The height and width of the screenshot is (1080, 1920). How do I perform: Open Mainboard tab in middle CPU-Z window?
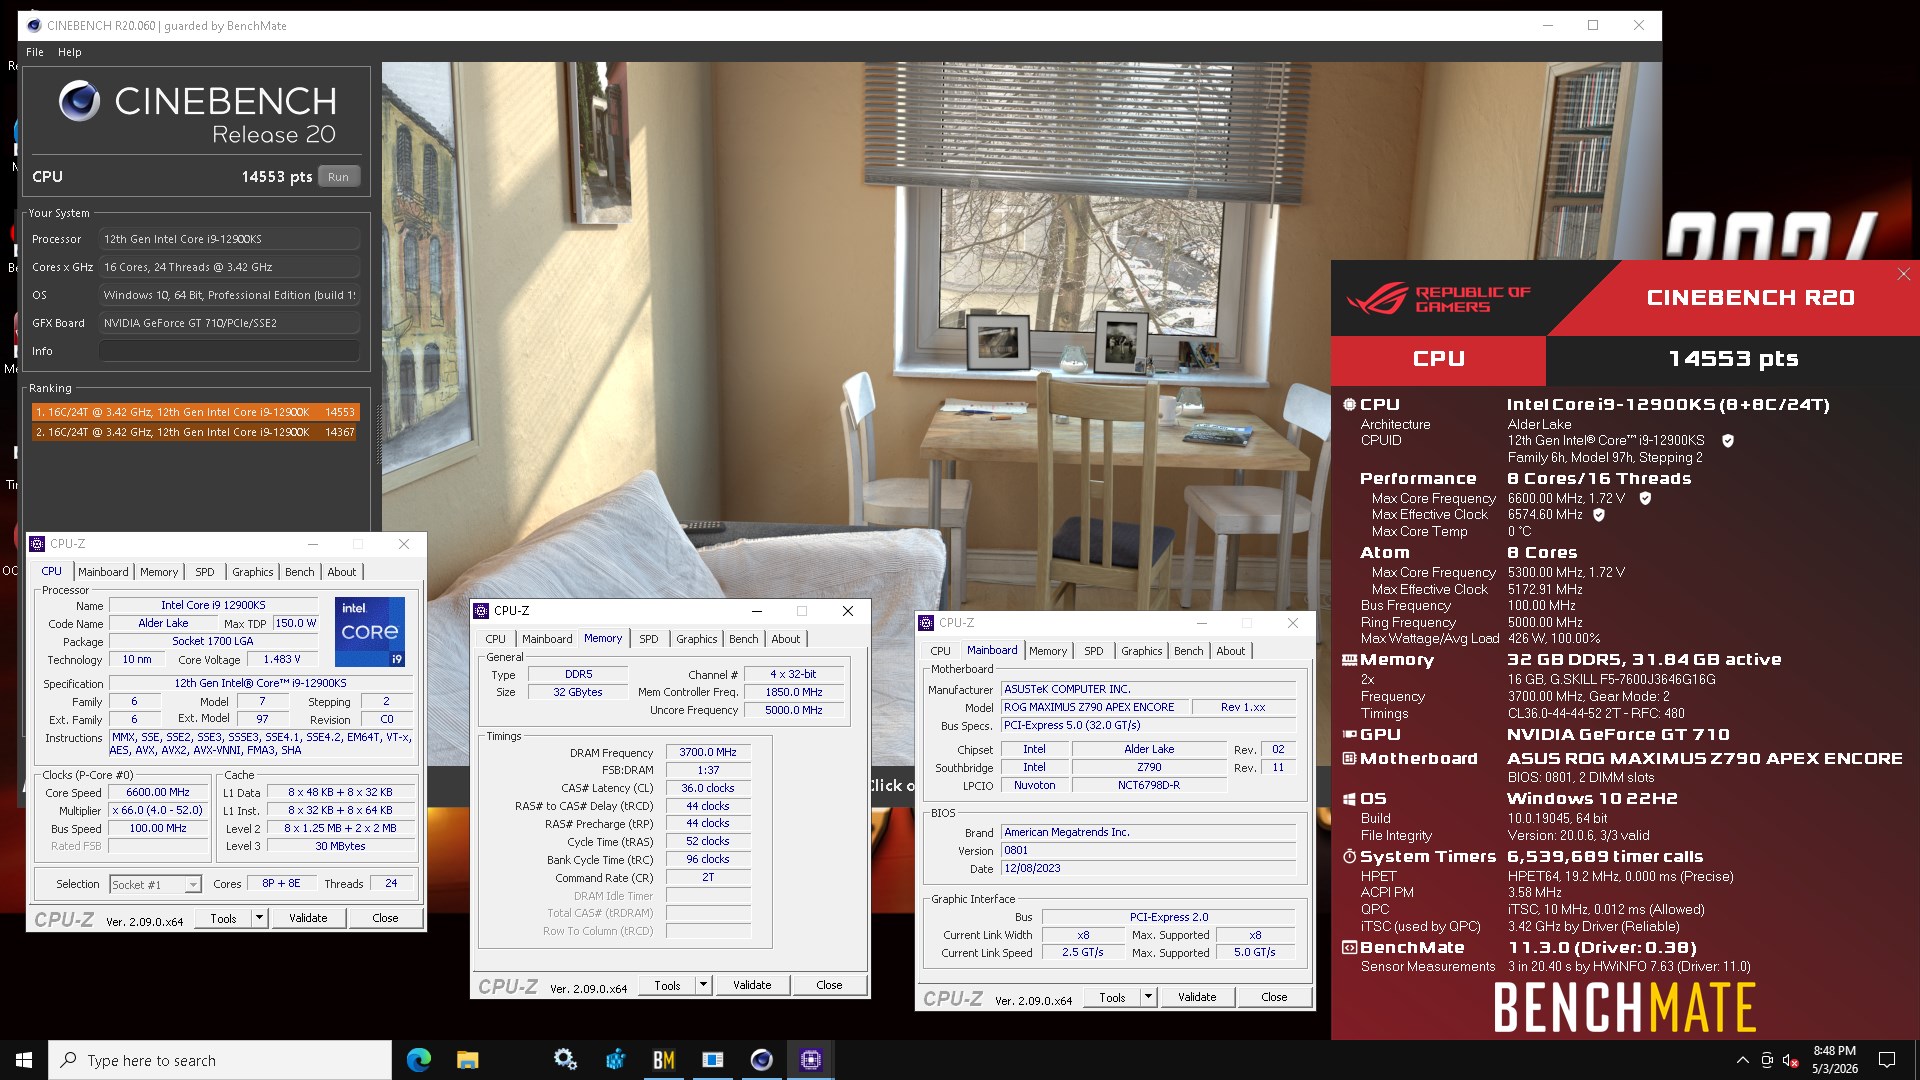(x=547, y=639)
